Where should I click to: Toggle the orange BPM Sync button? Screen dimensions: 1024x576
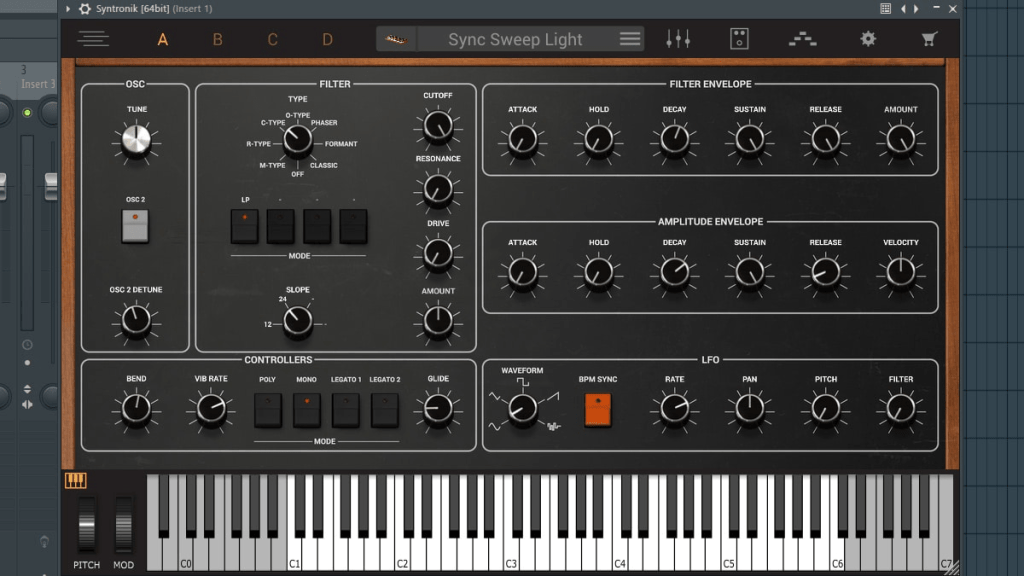(598, 410)
